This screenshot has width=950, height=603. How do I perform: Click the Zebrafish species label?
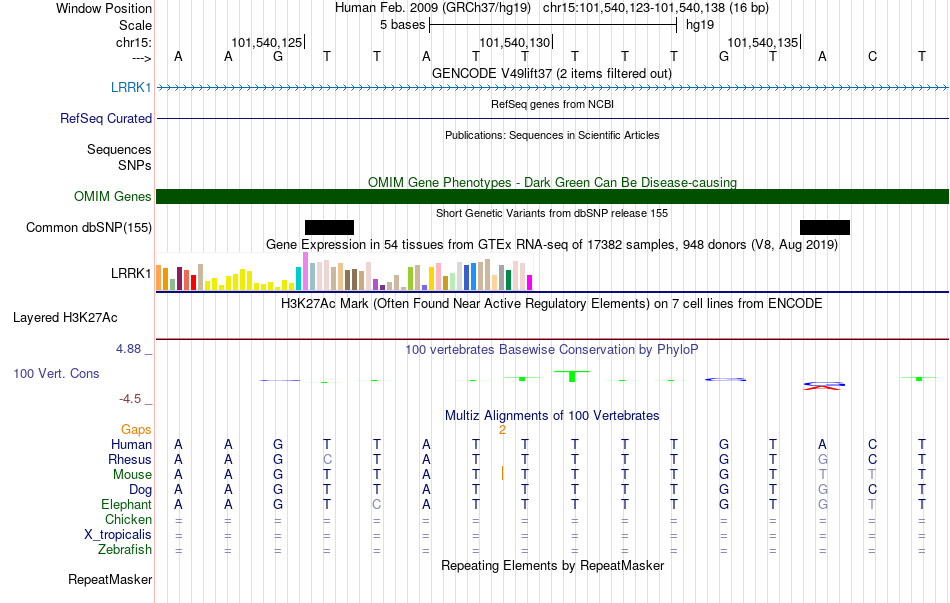(125, 550)
